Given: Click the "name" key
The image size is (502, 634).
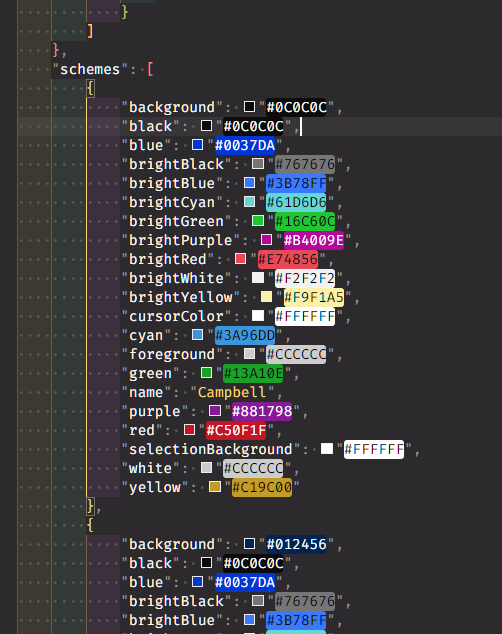Looking at the screenshot, I should tap(146, 392).
